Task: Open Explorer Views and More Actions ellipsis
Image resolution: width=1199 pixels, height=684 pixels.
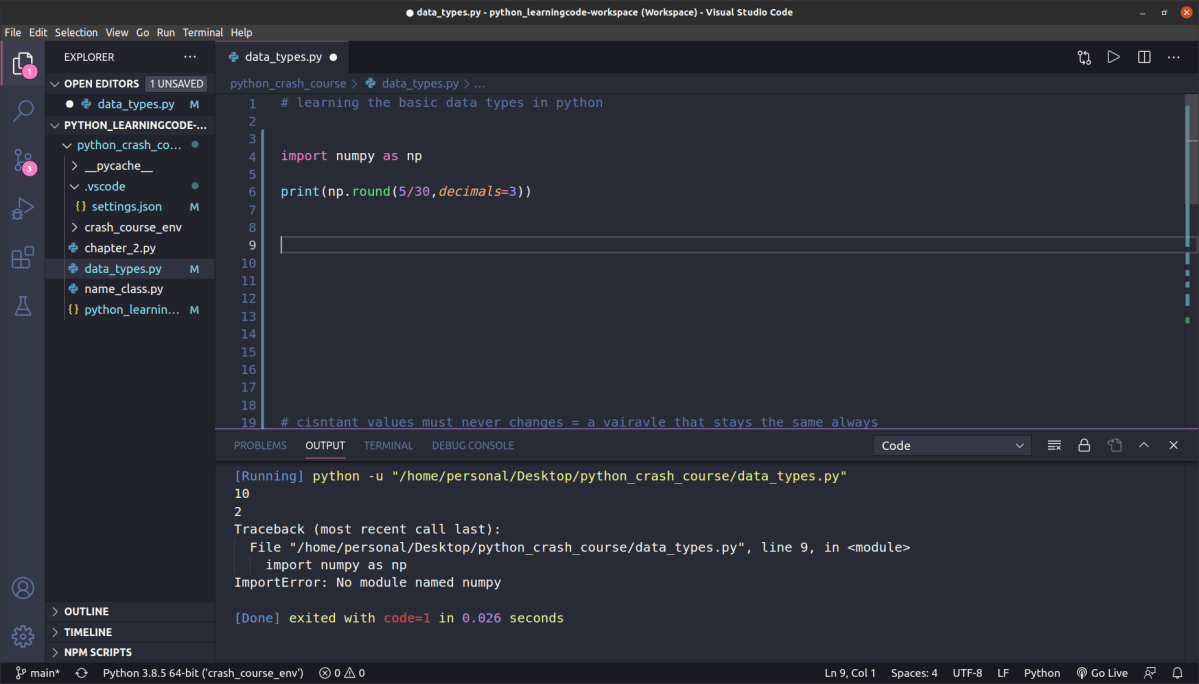Action: coord(190,57)
